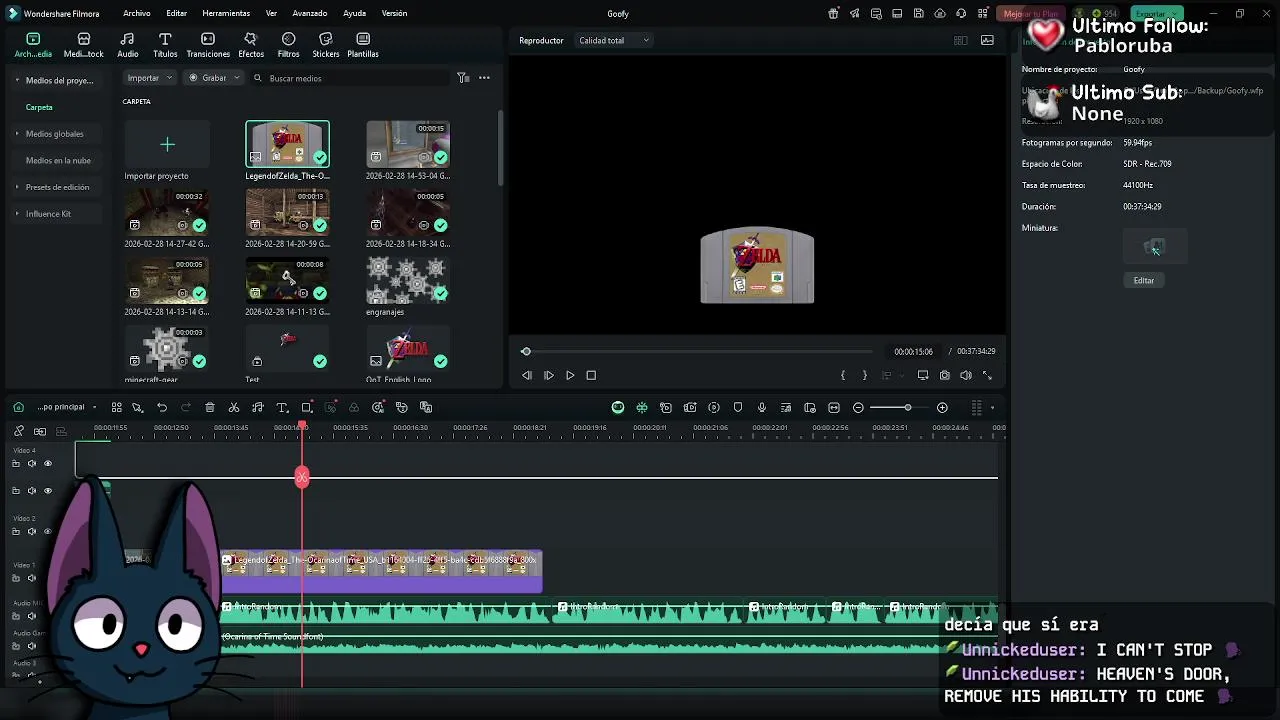Screen dimensions: 1280x720
Task: Select the scissors split tool
Action: click(234, 407)
